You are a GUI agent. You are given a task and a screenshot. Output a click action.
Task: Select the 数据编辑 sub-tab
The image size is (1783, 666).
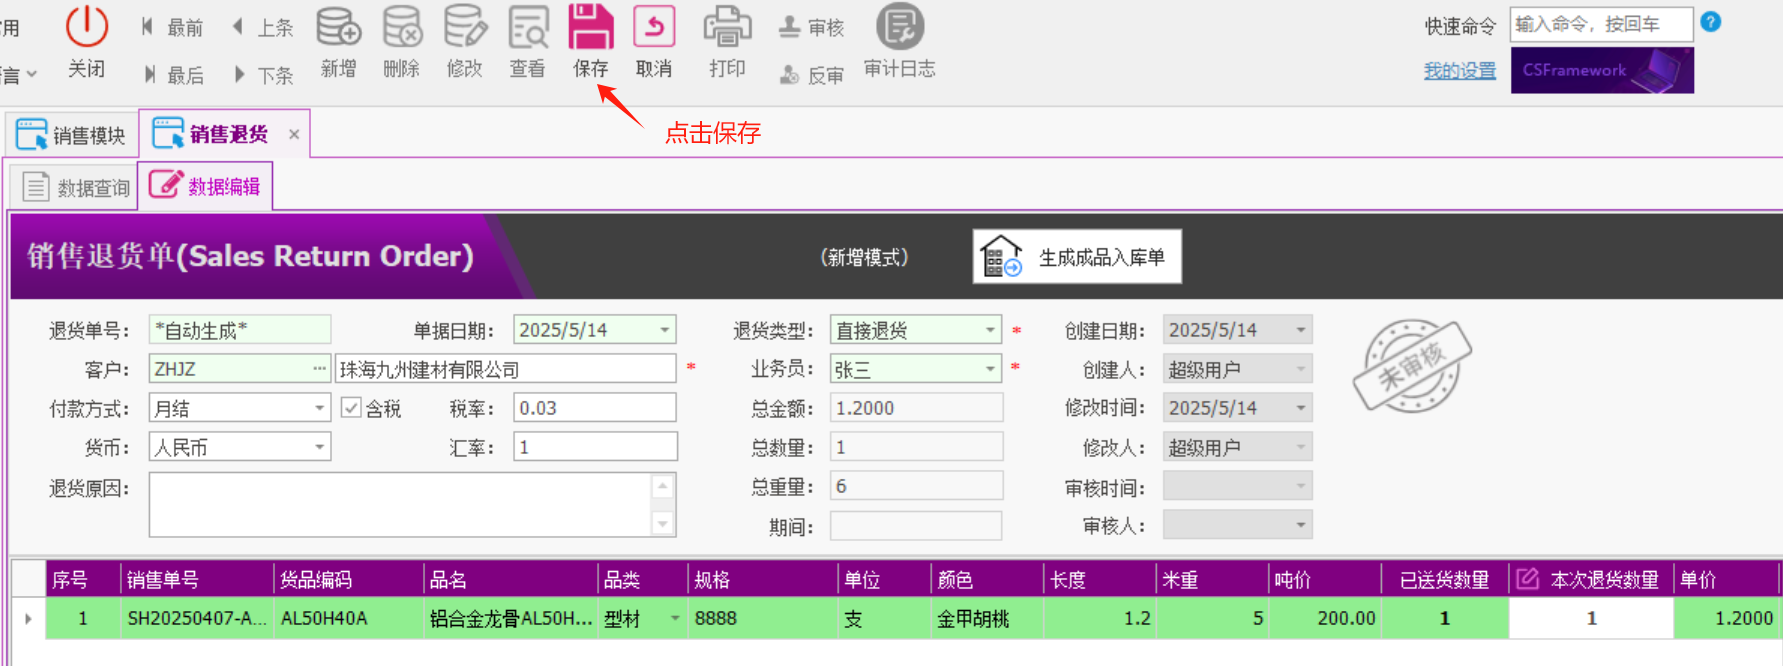coord(205,186)
